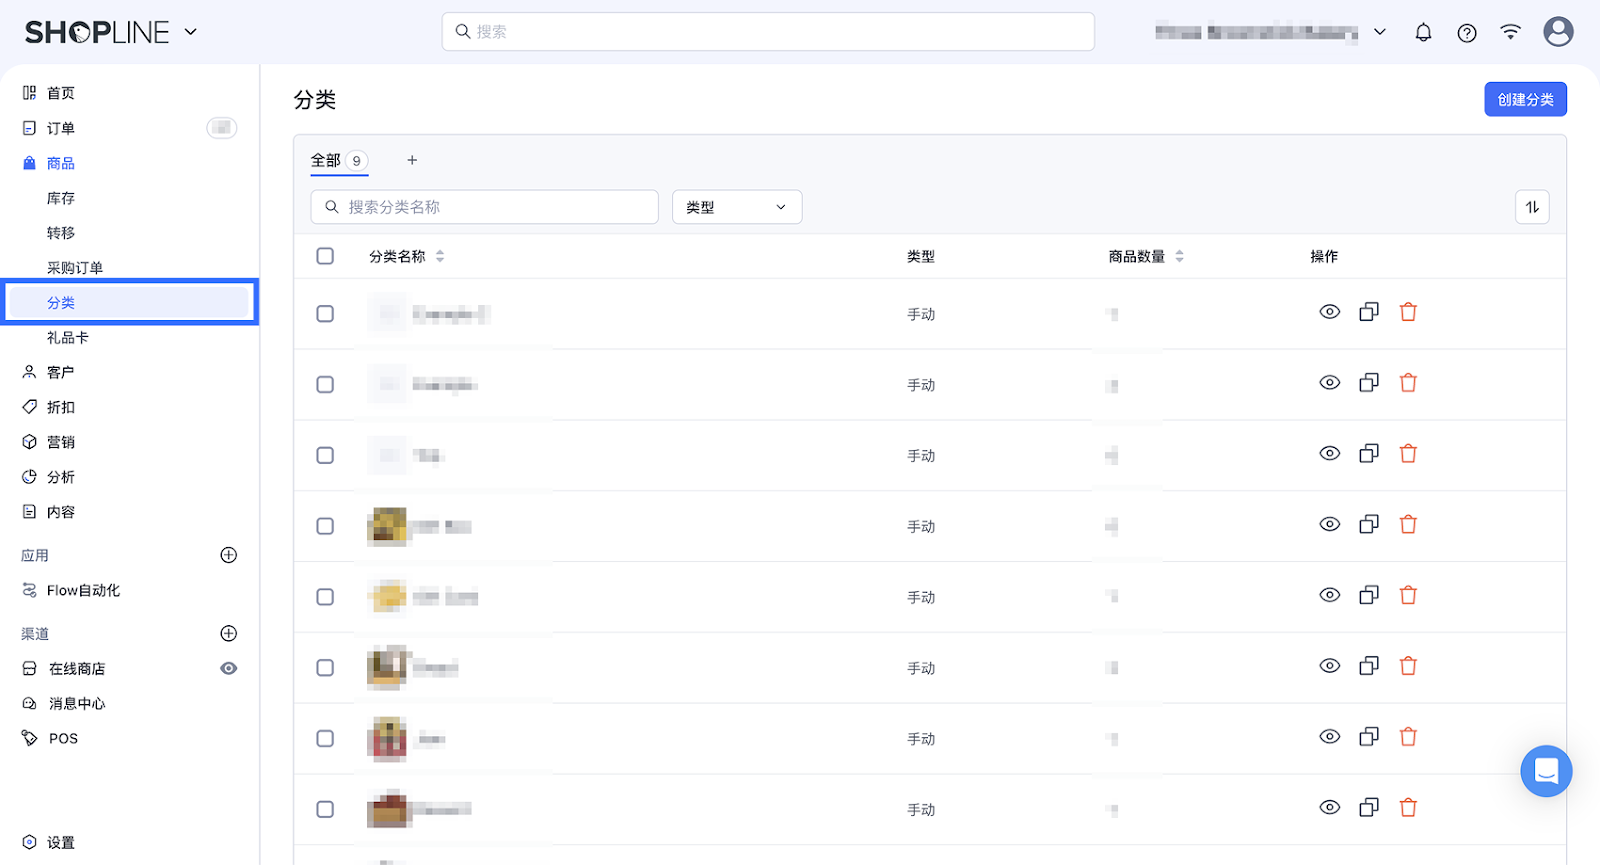Click 手动 type in third category row

click(921, 456)
